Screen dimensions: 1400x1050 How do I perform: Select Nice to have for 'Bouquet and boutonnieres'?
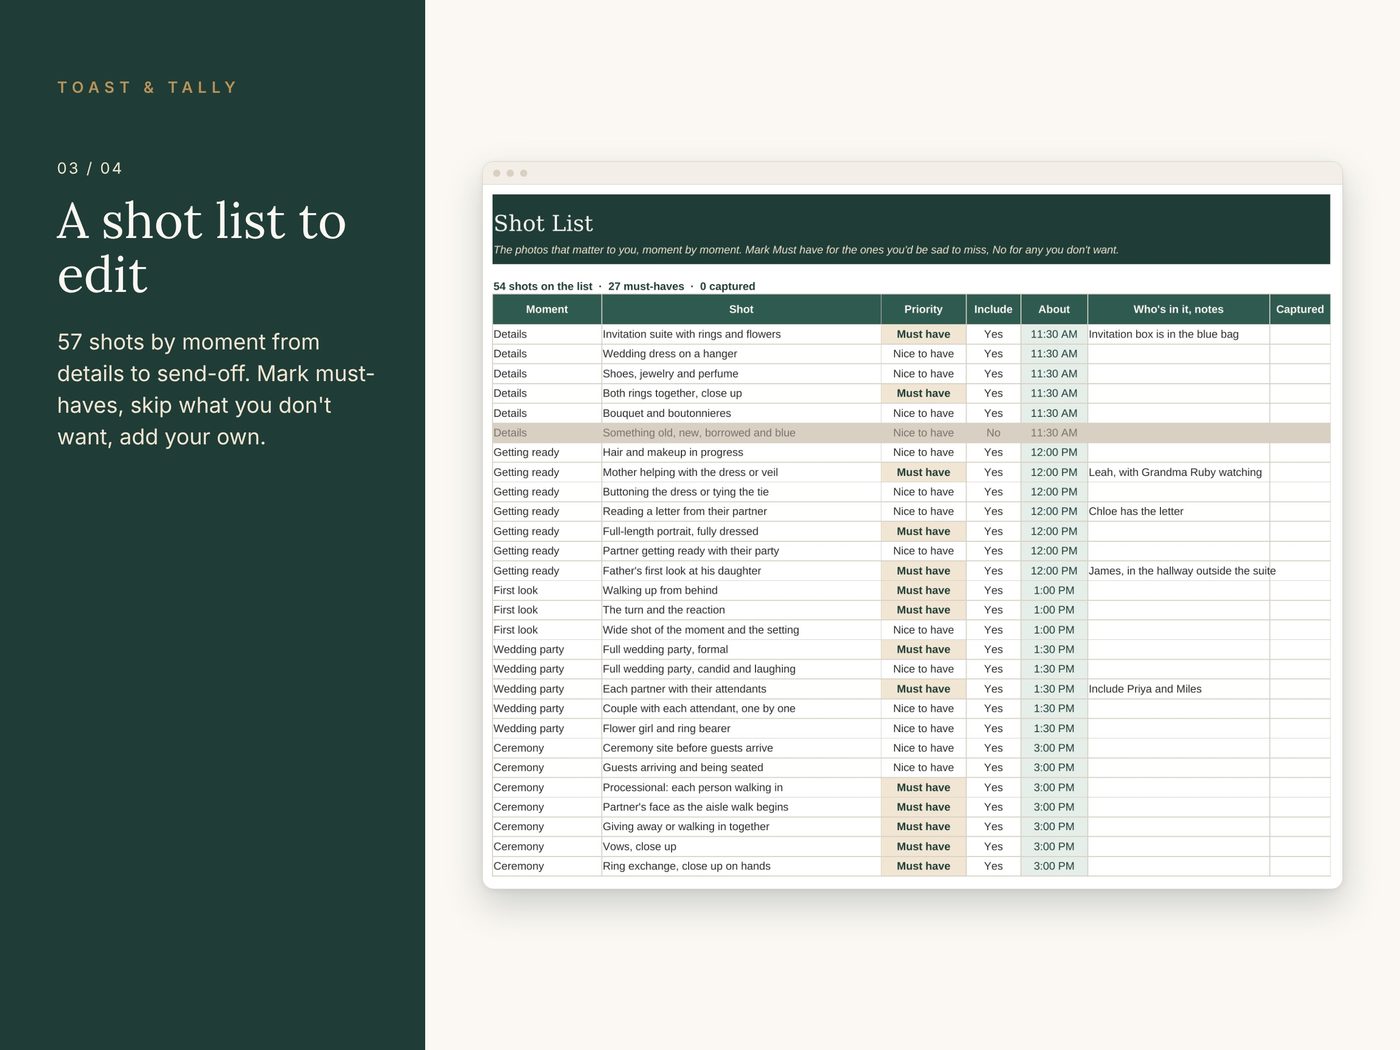[x=923, y=413]
